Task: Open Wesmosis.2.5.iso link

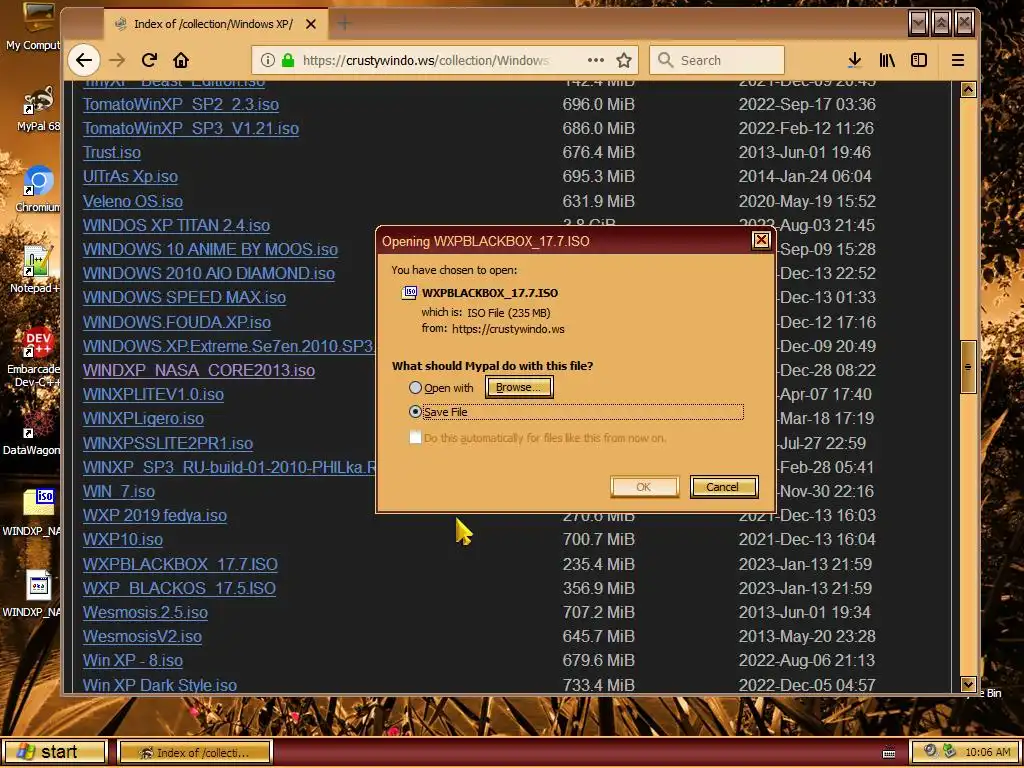Action: [x=145, y=613]
